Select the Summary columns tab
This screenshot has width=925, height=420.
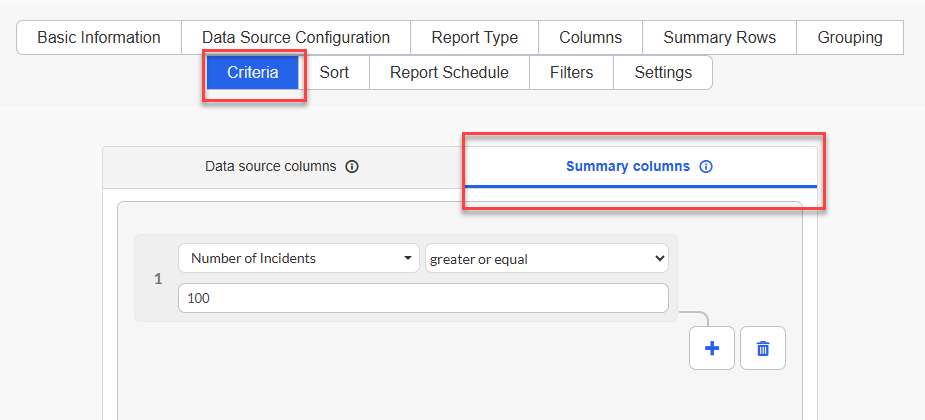[640, 167]
